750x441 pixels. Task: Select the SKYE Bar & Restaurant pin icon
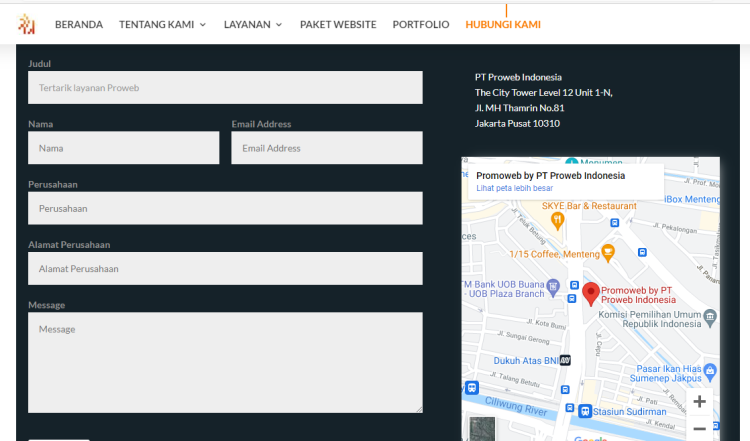(558, 221)
